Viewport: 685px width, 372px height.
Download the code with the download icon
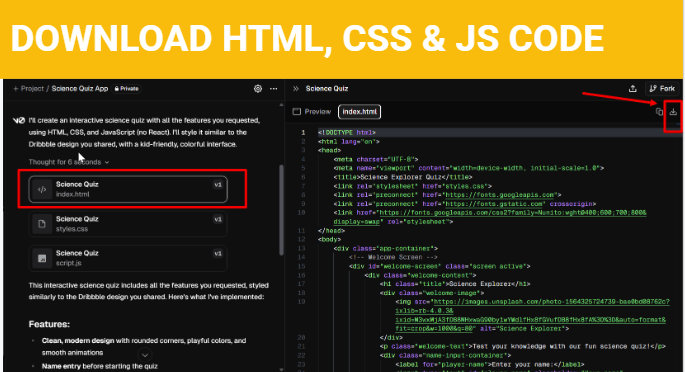(673, 112)
